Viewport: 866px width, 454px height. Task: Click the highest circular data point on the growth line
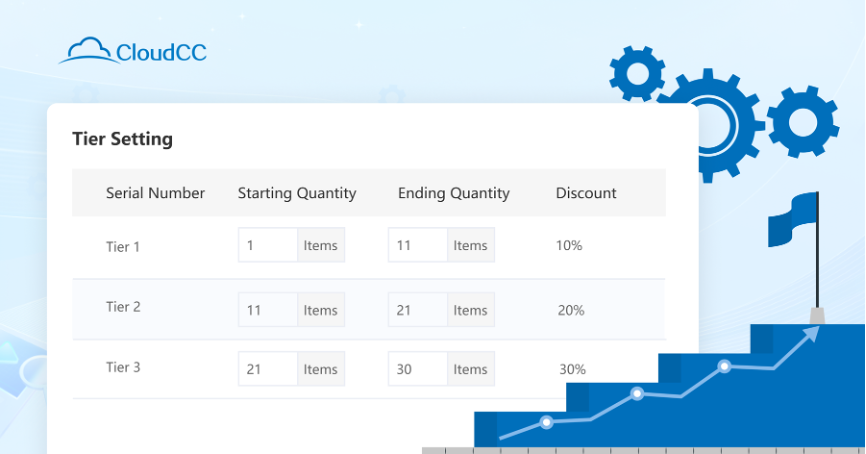pos(725,367)
